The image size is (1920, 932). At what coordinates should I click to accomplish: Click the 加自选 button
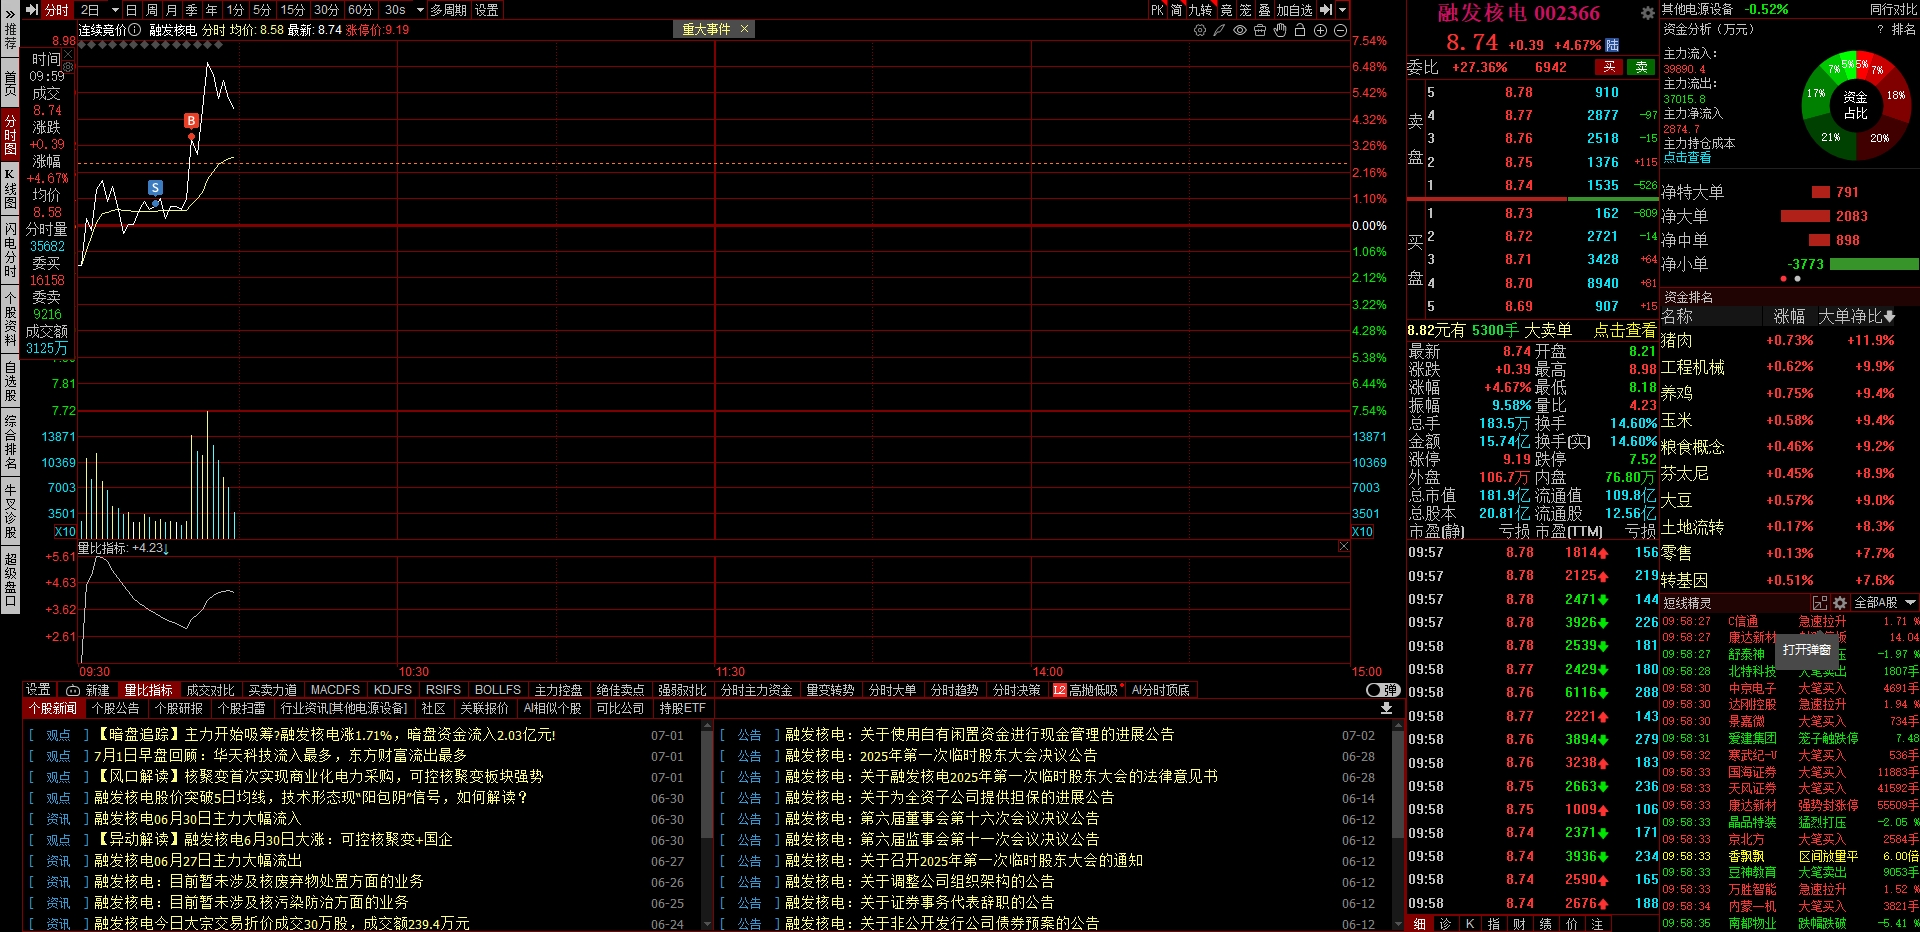(x=1294, y=10)
